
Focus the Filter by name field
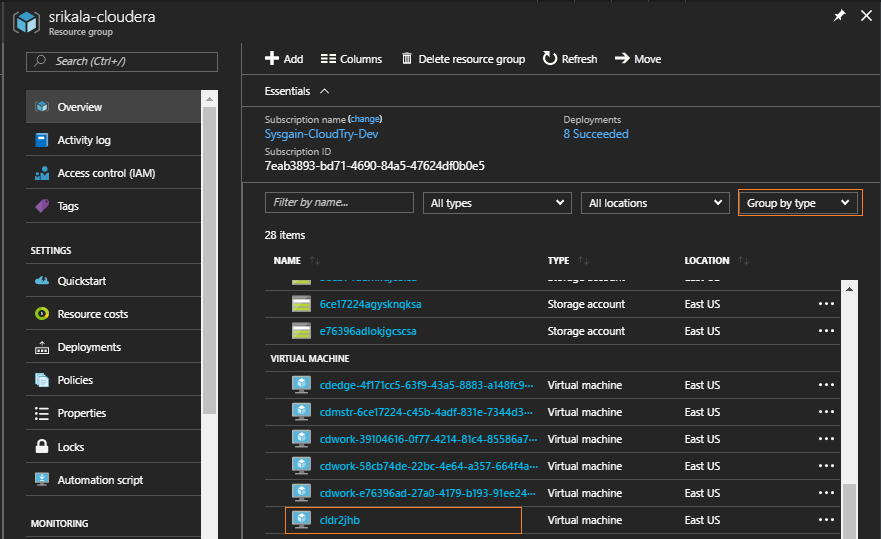pos(339,202)
